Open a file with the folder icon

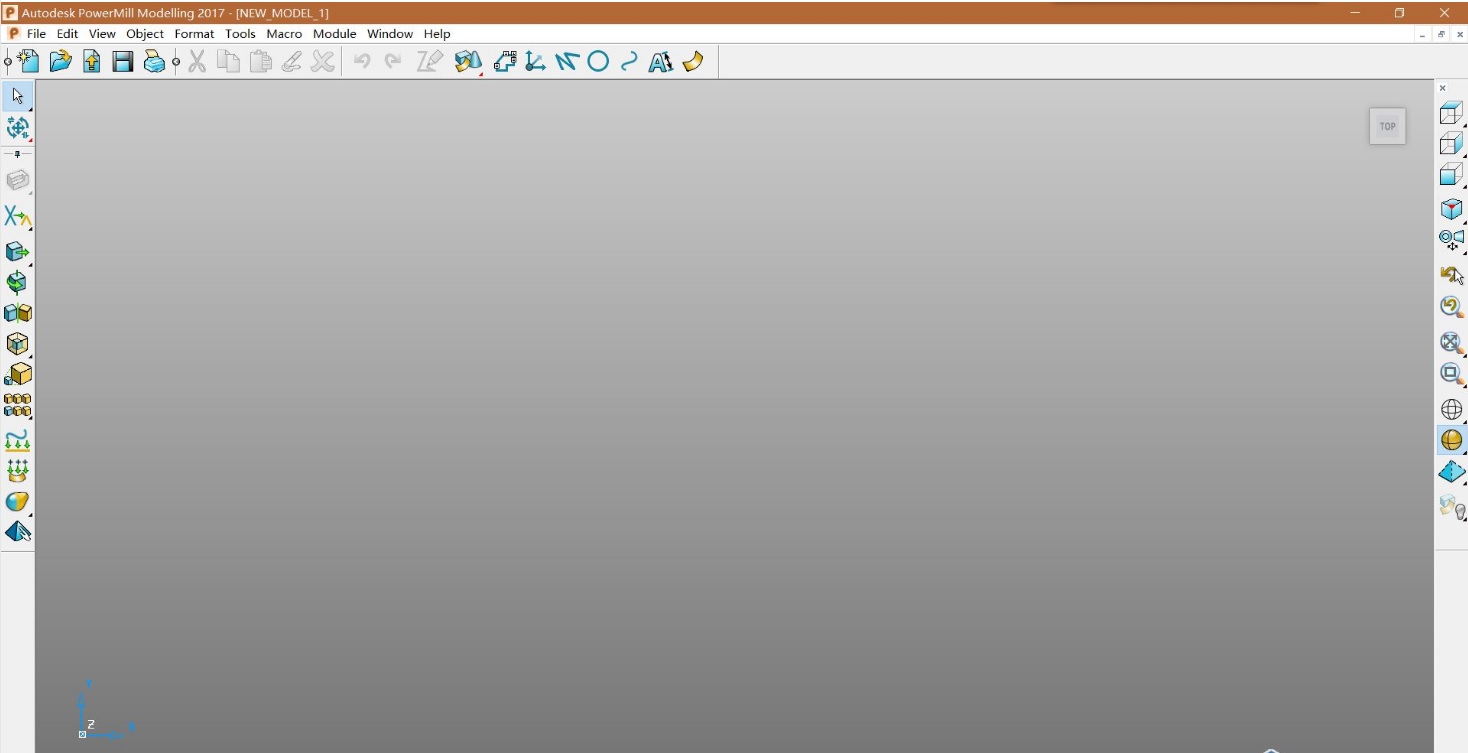[x=61, y=62]
